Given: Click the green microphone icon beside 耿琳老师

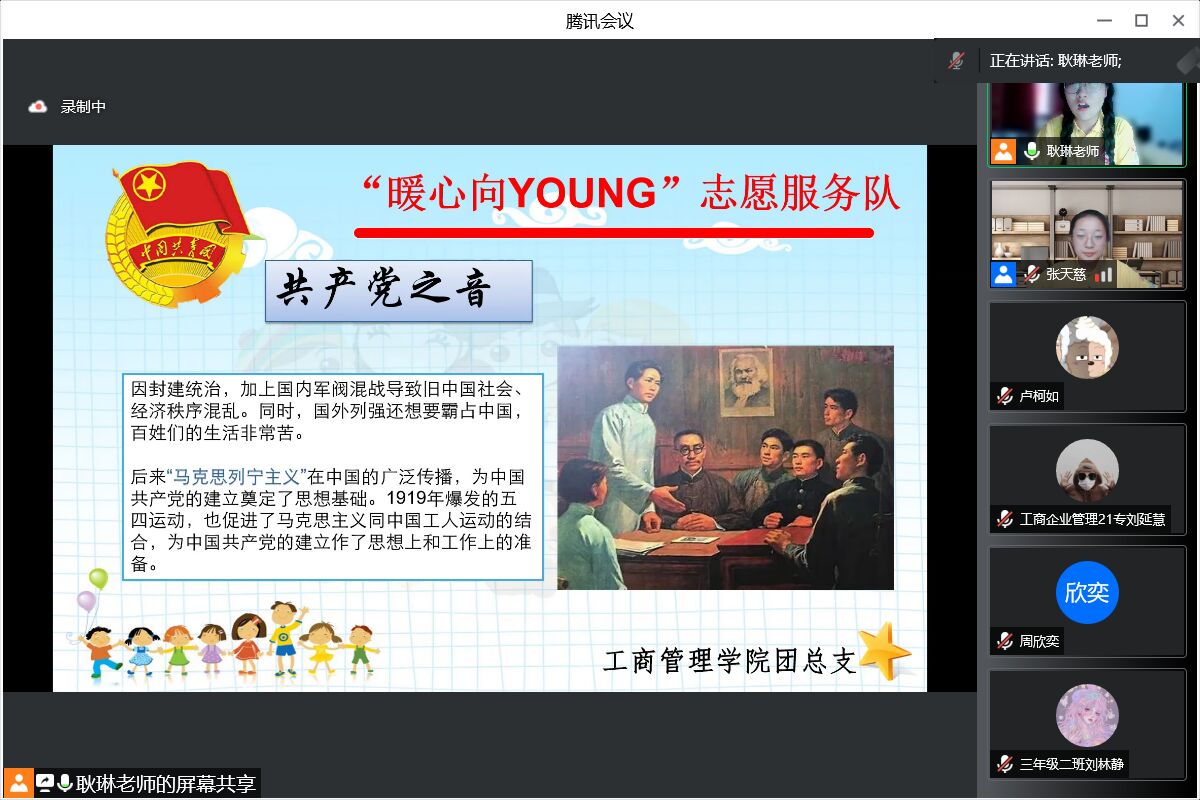Looking at the screenshot, I should click(x=1032, y=151).
